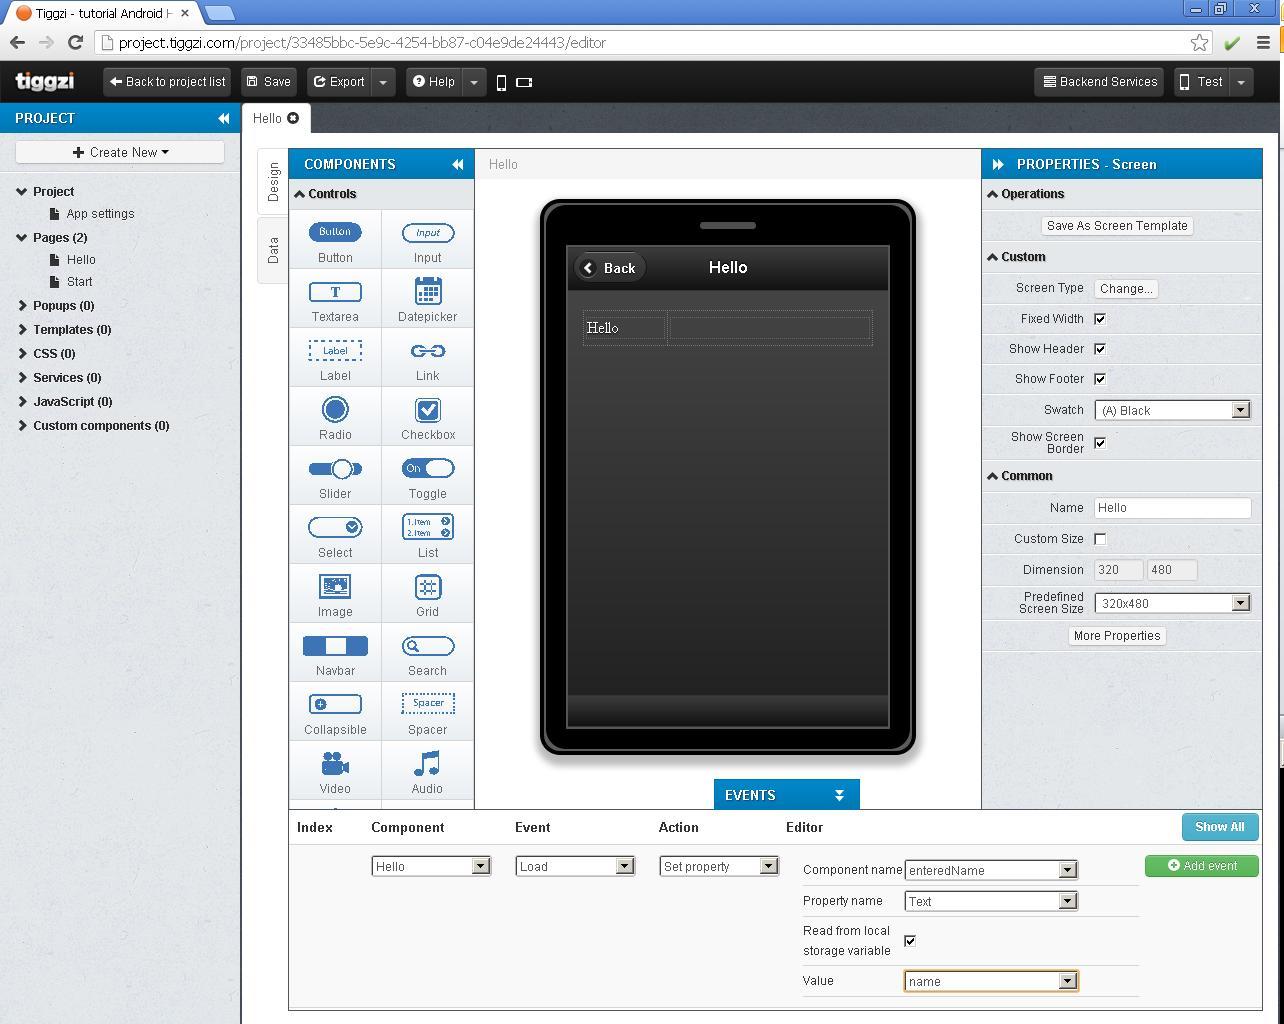Select the Video component icon
Screen dimensions: 1284x1024
[x=335, y=765]
